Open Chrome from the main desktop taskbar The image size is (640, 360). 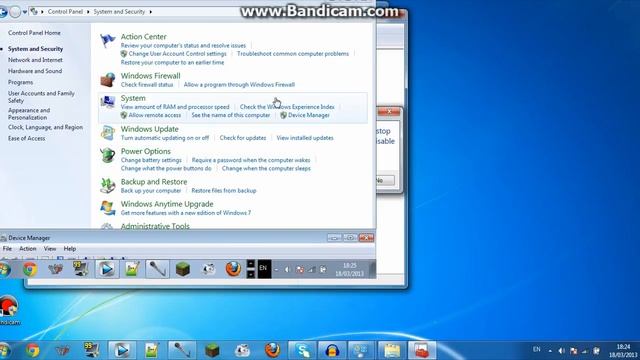coord(33,350)
